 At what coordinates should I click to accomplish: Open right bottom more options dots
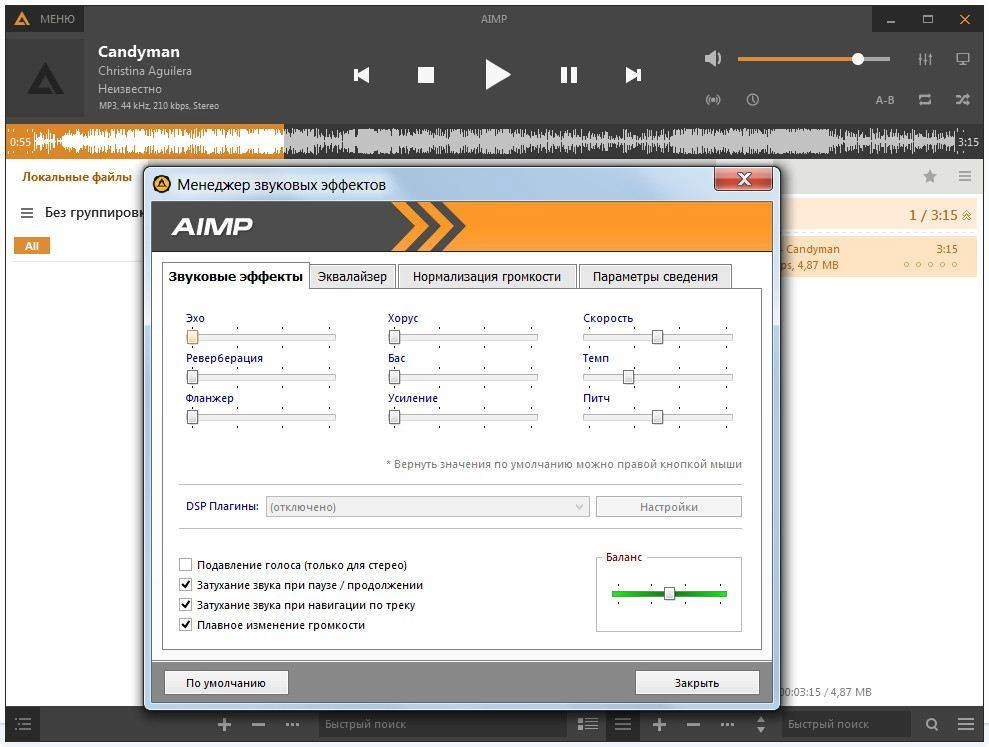[x=727, y=725]
